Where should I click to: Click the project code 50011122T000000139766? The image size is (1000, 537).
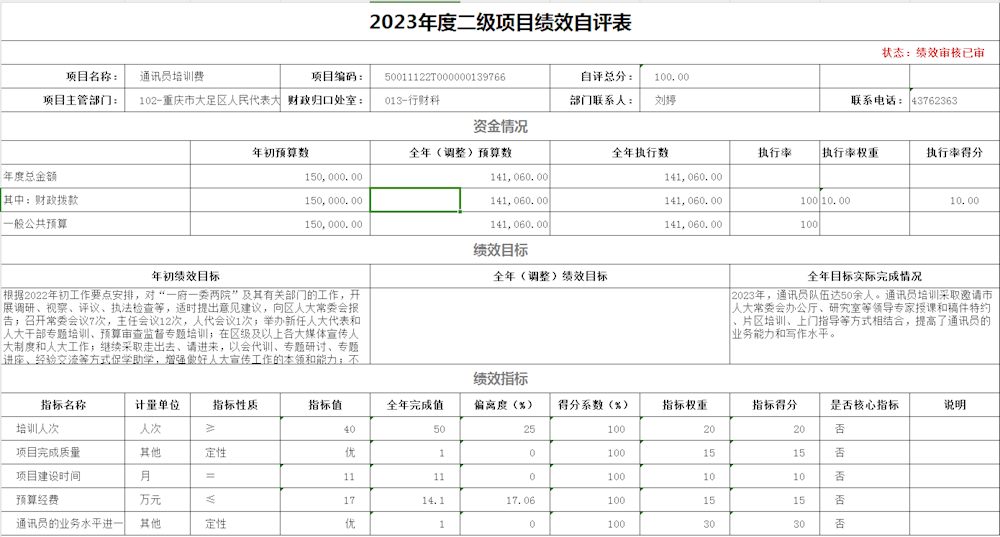click(x=445, y=77)
